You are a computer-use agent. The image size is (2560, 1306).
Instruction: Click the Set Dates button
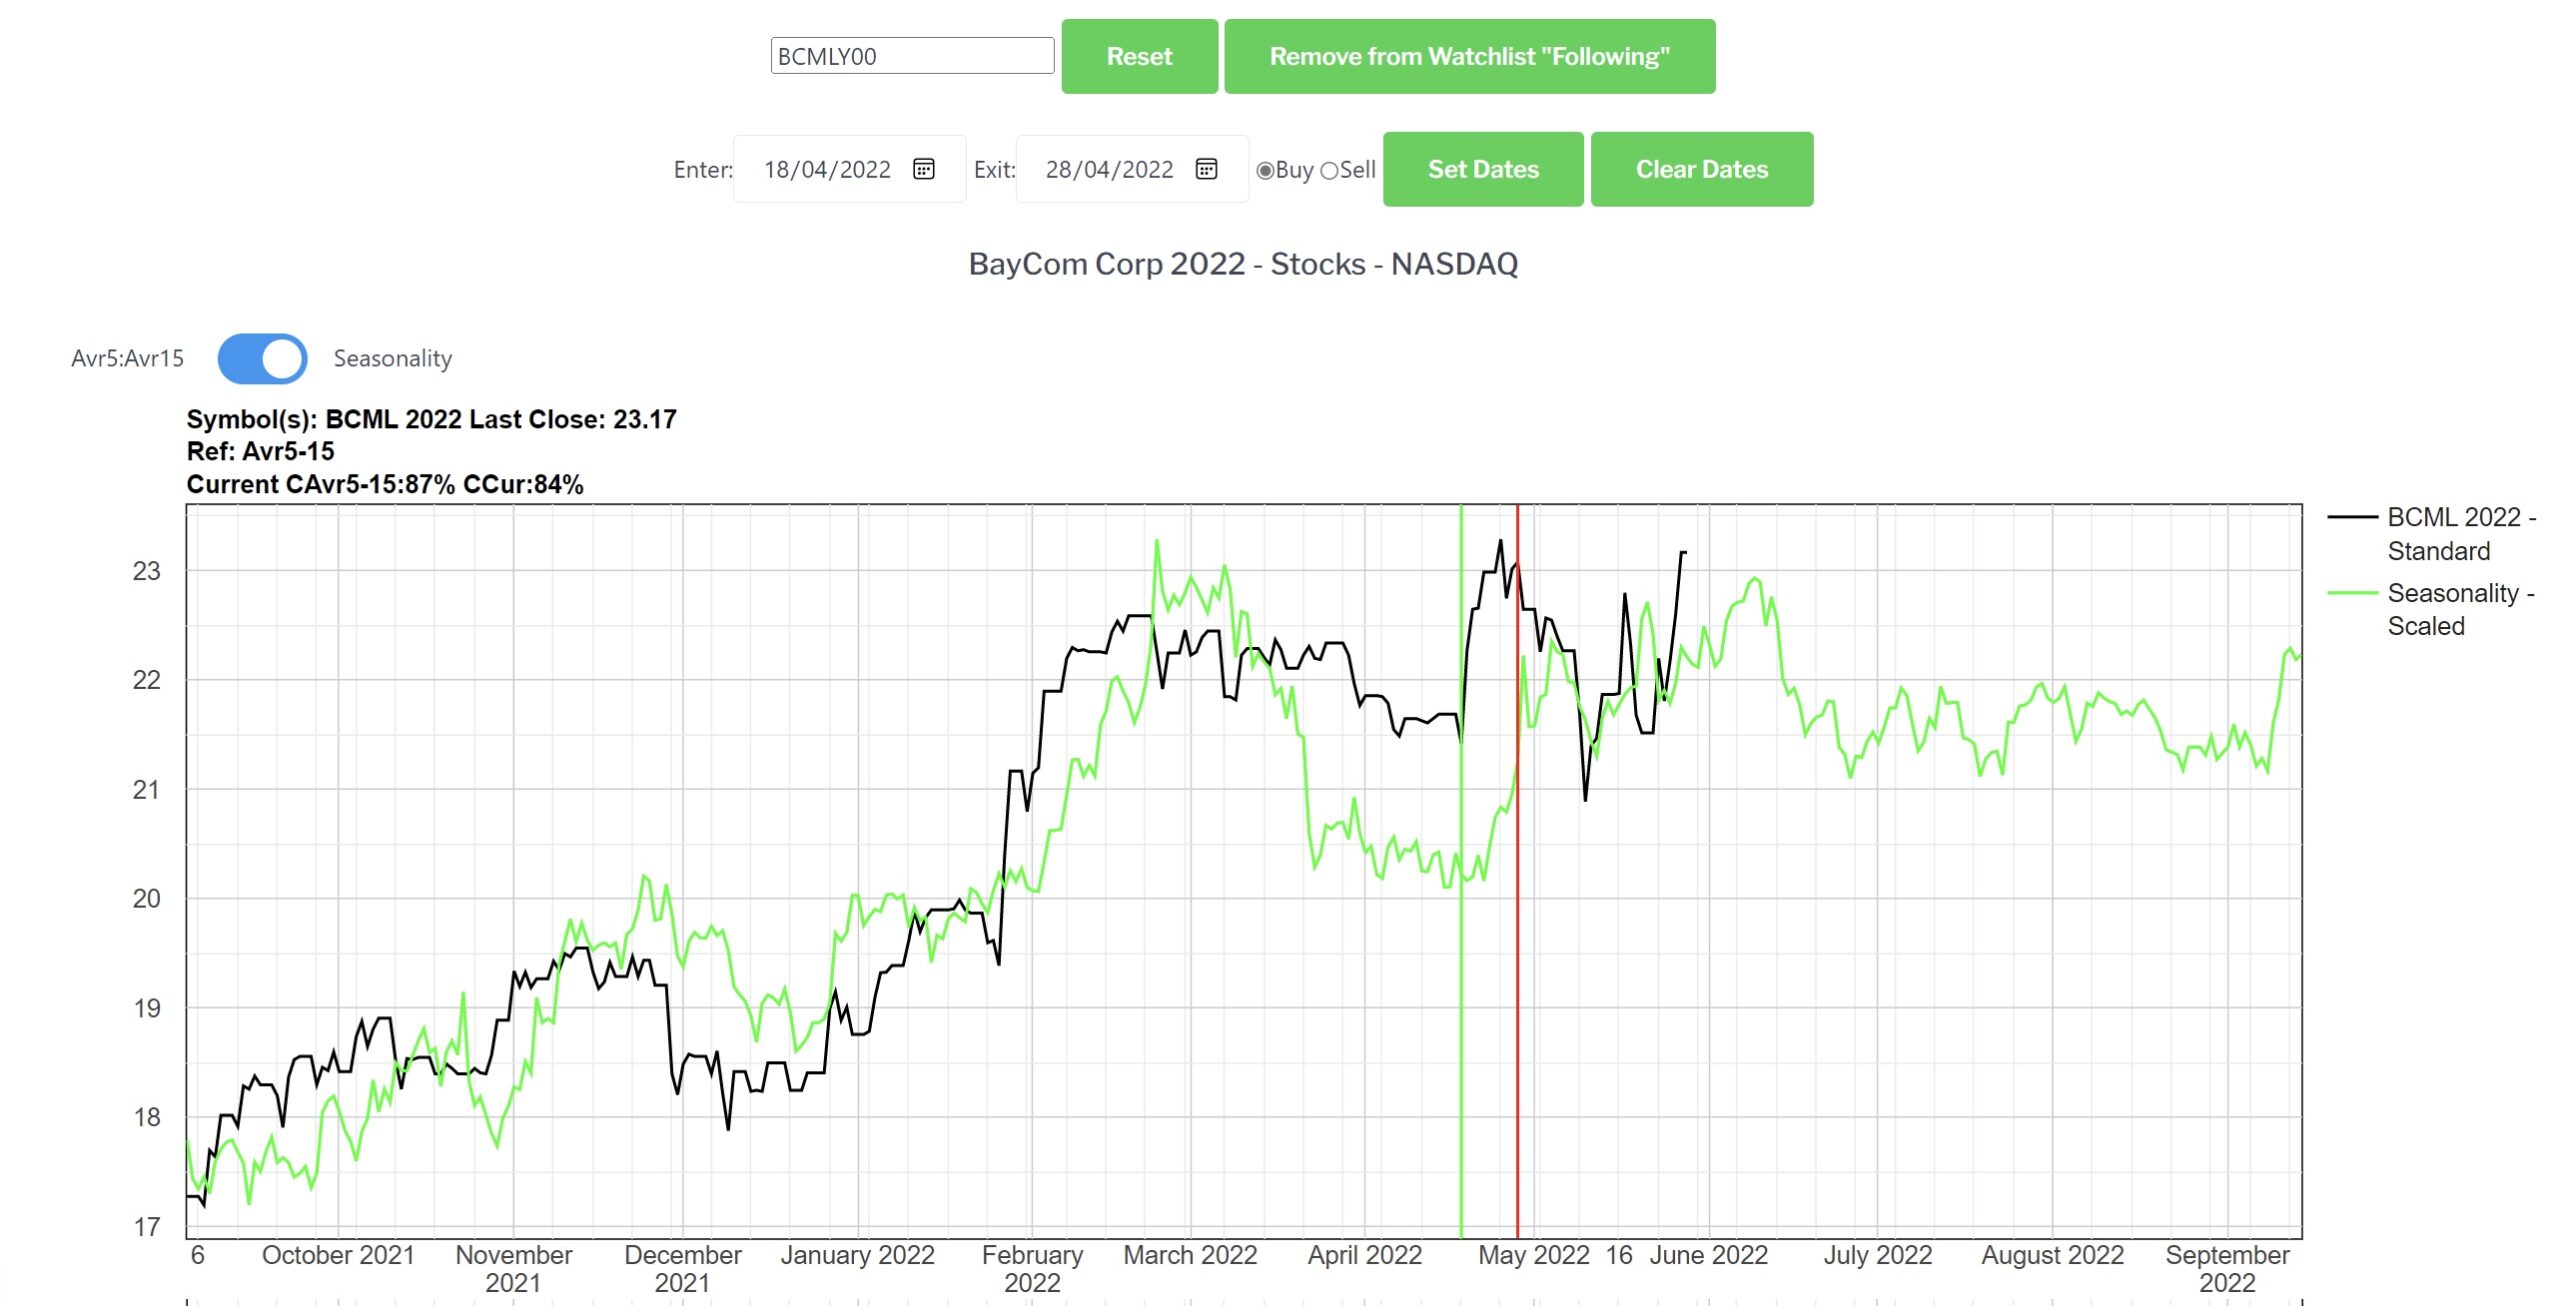pos(1483,169)
